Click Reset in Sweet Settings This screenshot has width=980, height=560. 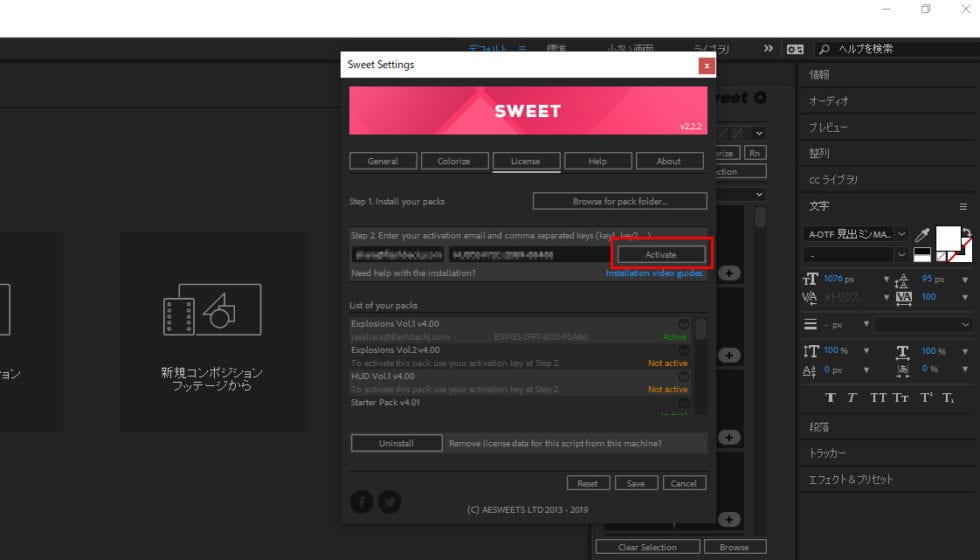click(x=588, y=483)
